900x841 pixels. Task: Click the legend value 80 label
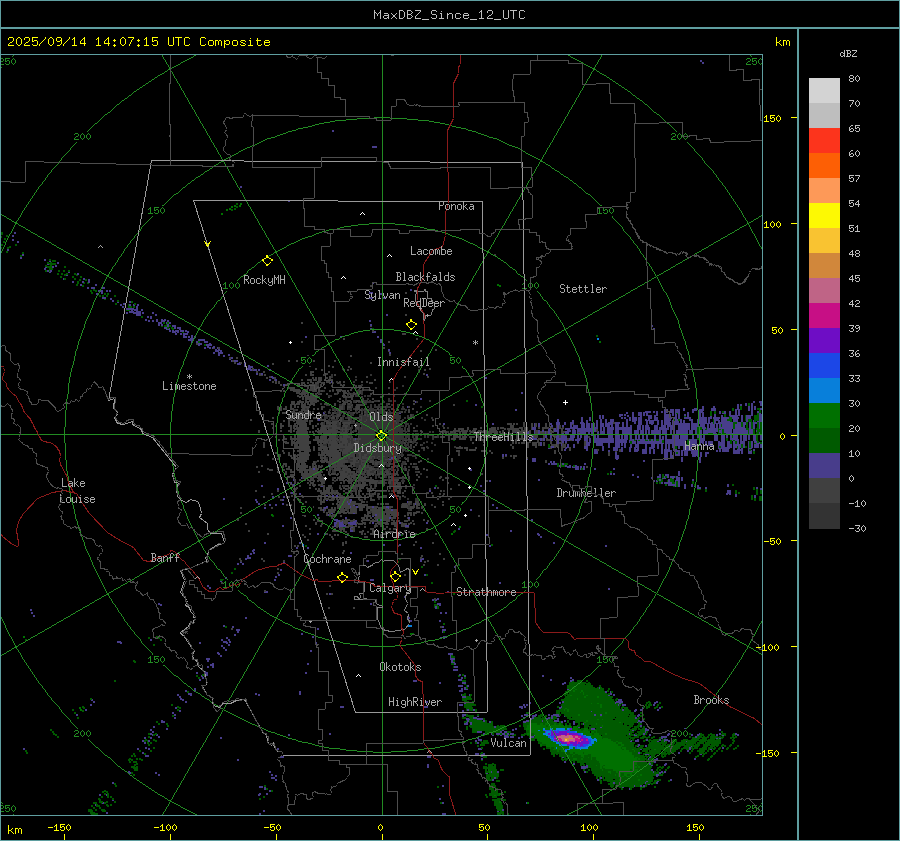click(854, 79)
